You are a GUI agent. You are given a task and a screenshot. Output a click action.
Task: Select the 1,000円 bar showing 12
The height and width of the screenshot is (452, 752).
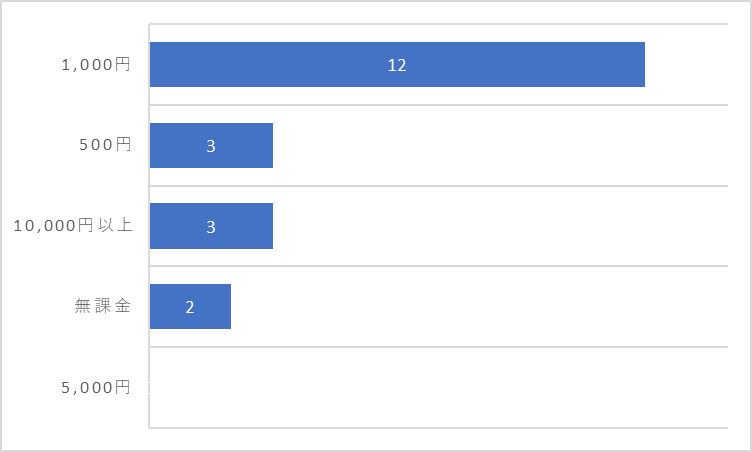(397, 64)
